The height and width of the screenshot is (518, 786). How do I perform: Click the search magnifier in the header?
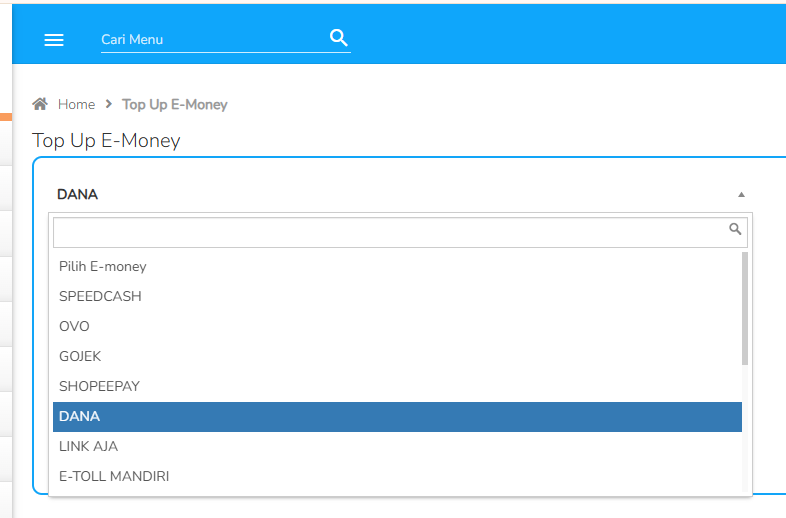[x=338, y=38]
